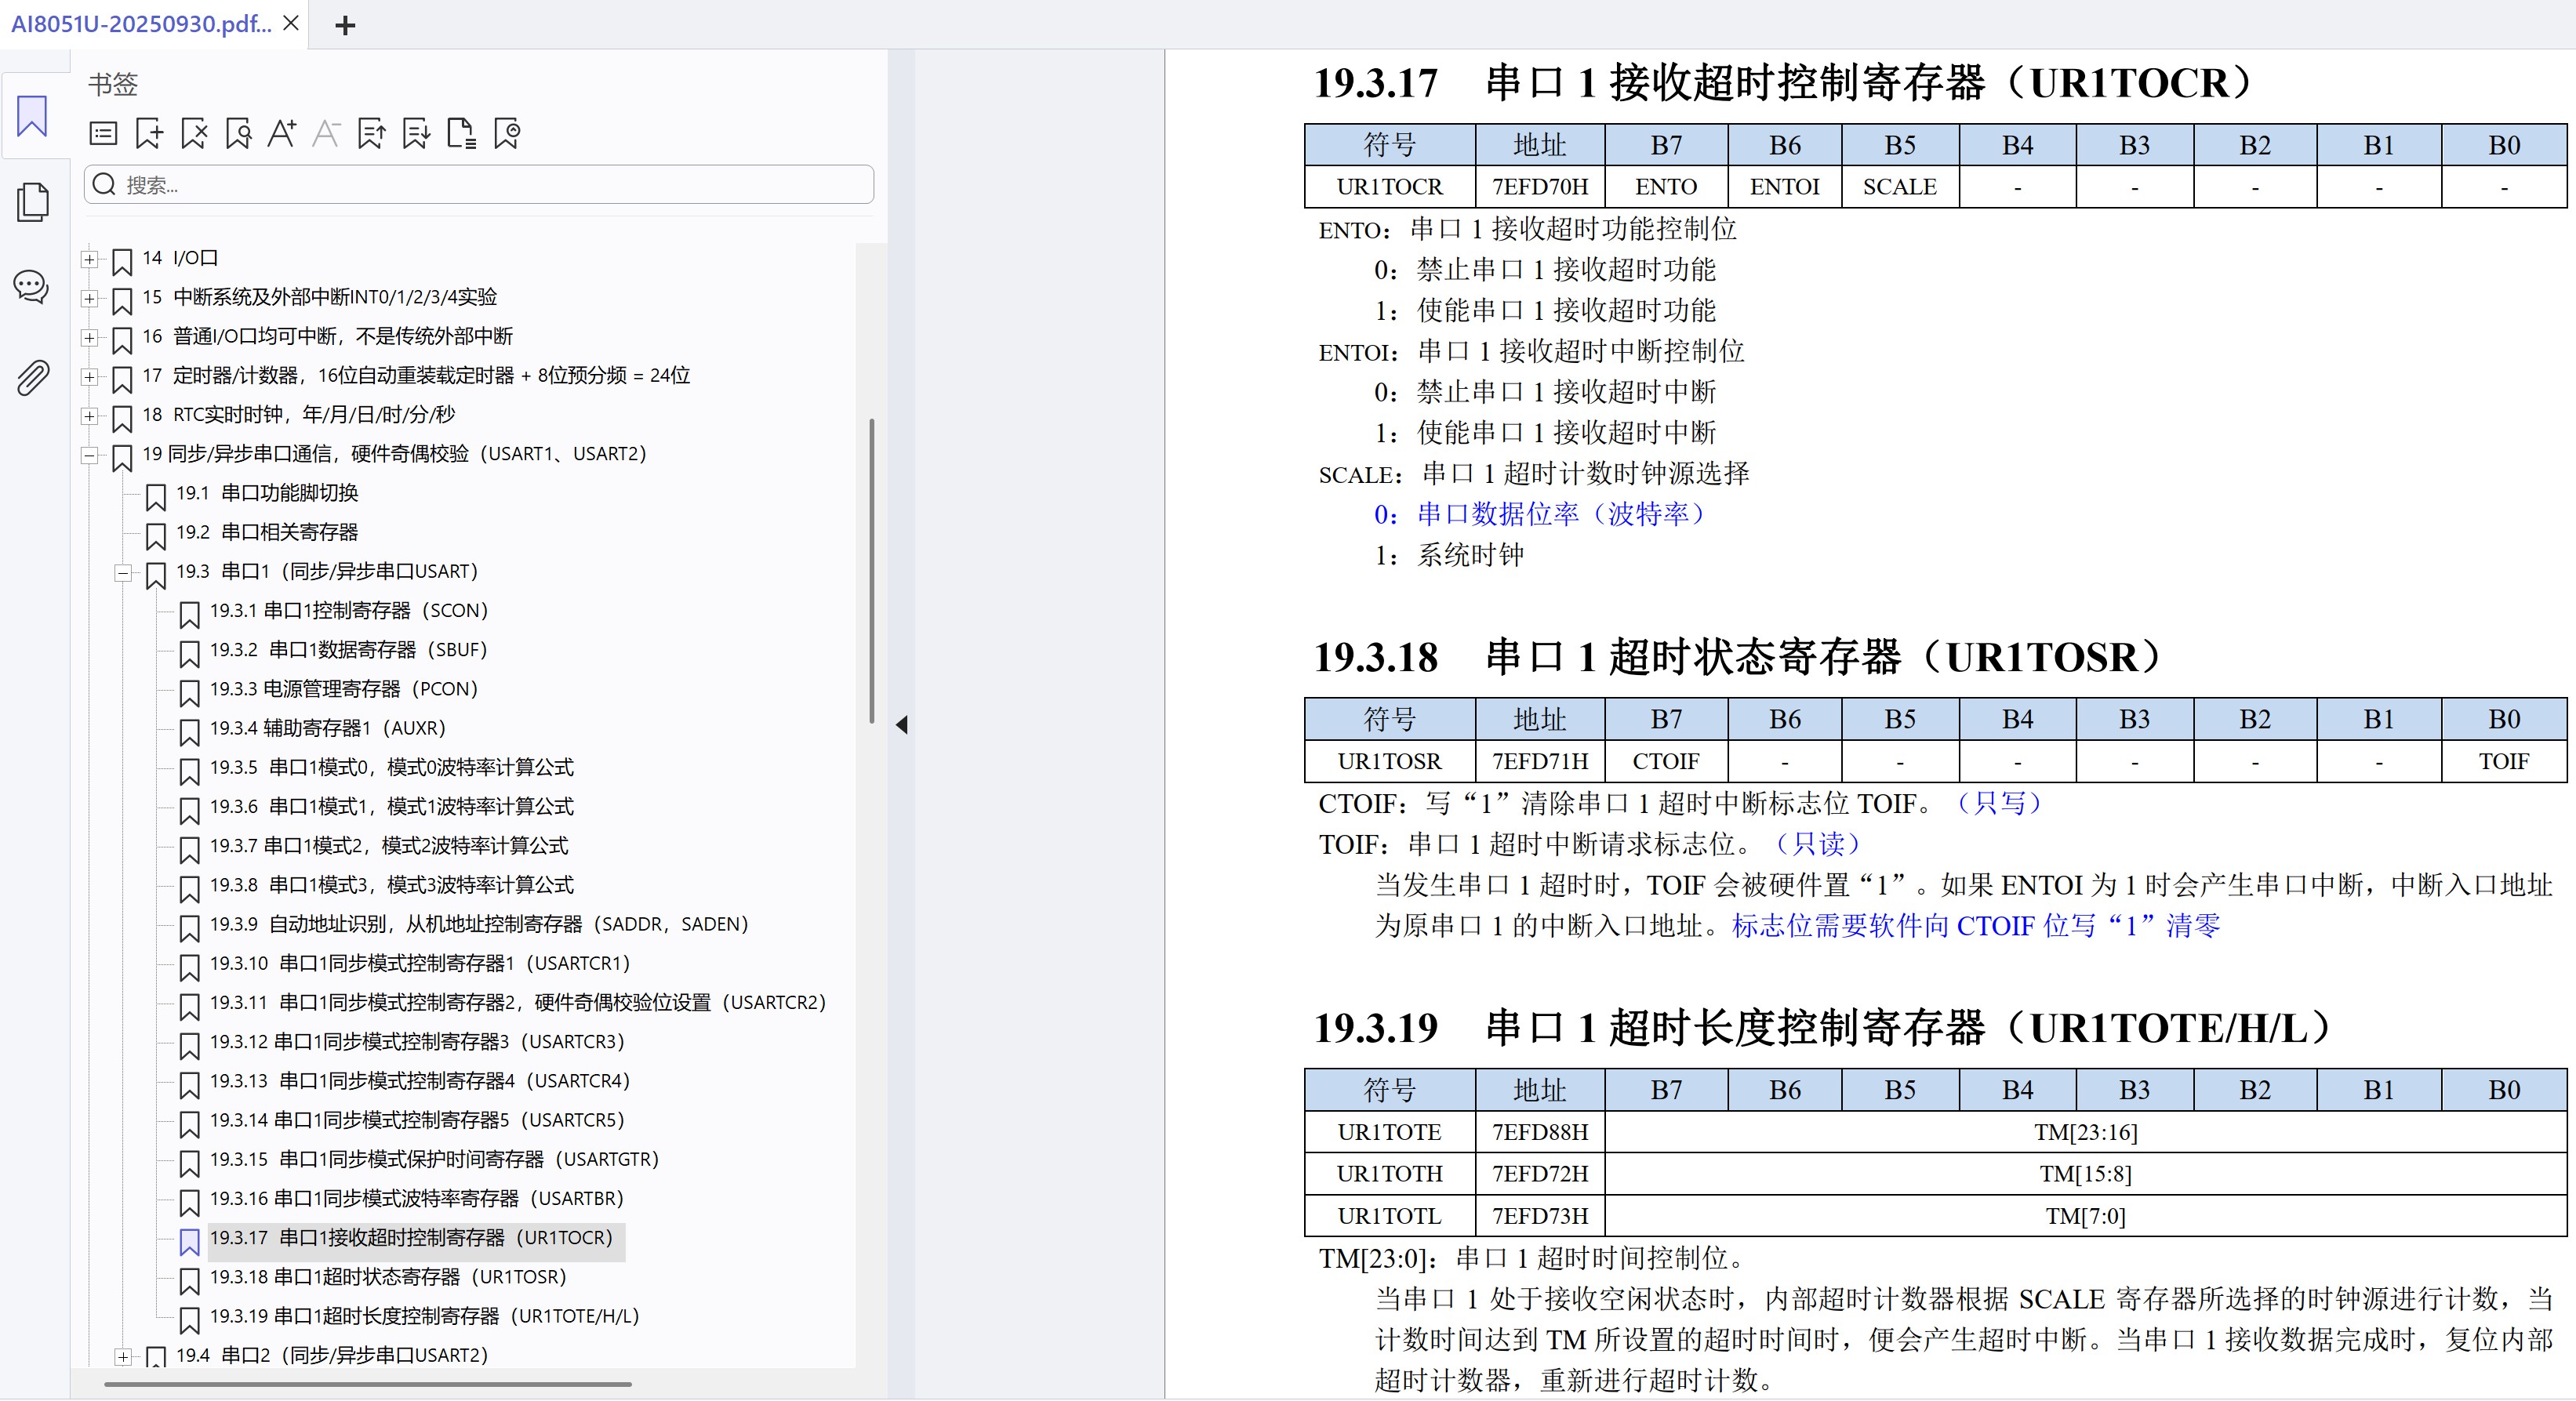Open a new tab with the plus button

(x=344, y=24)
